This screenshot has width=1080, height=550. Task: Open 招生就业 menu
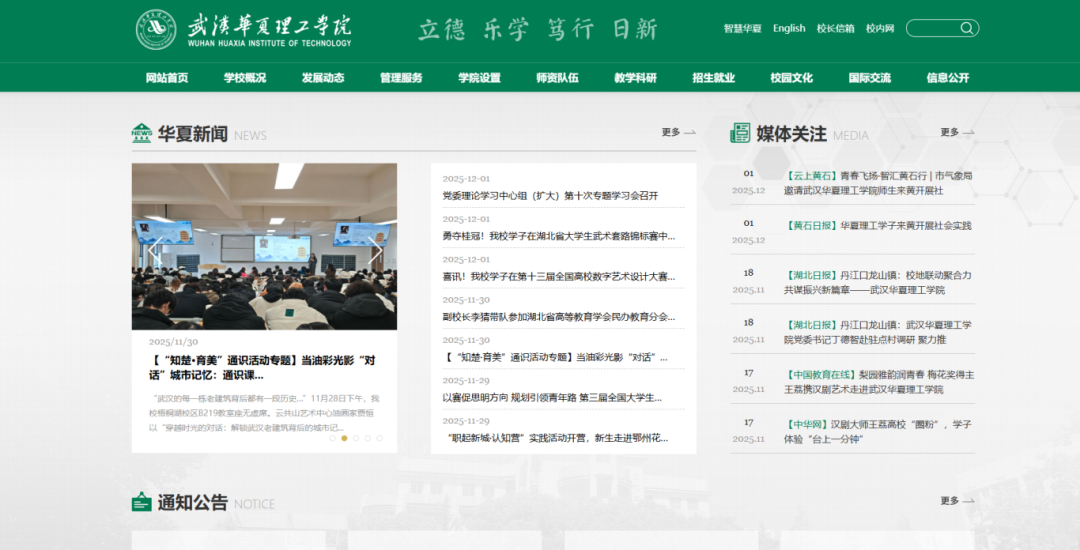(x=714, y=78)
